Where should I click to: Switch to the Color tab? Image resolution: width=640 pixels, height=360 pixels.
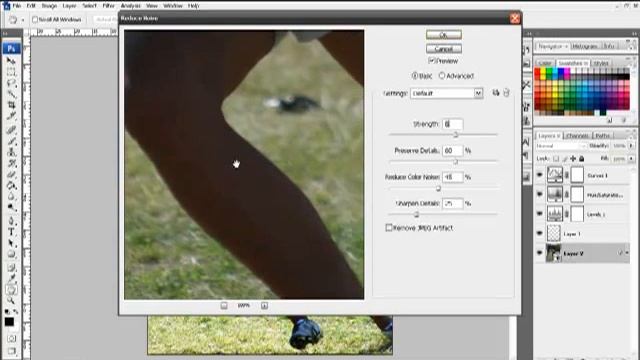click(544, 63)
